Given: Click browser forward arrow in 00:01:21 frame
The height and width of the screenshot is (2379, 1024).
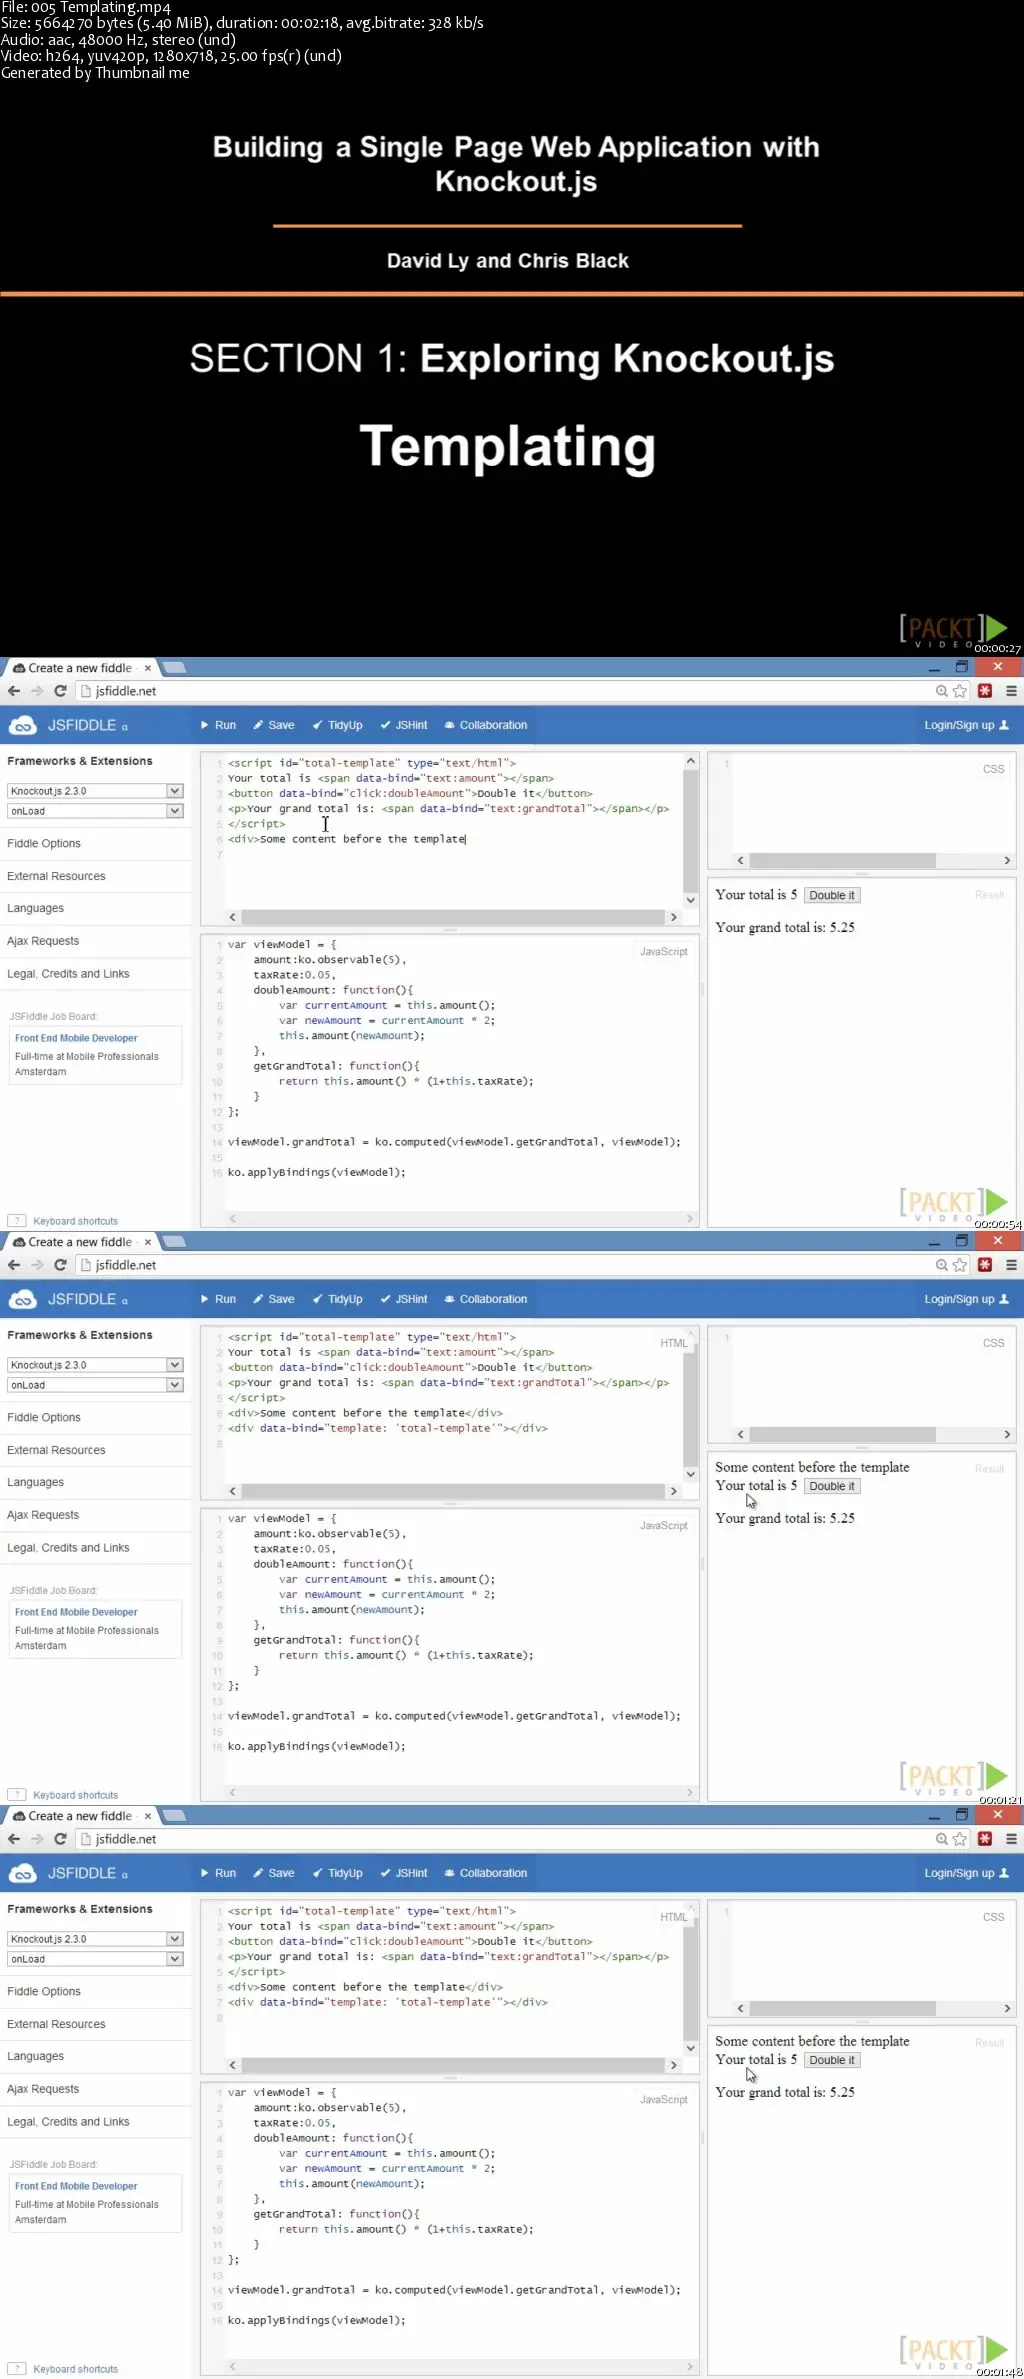Looking at the screenshot, I should click(37, 1265).
